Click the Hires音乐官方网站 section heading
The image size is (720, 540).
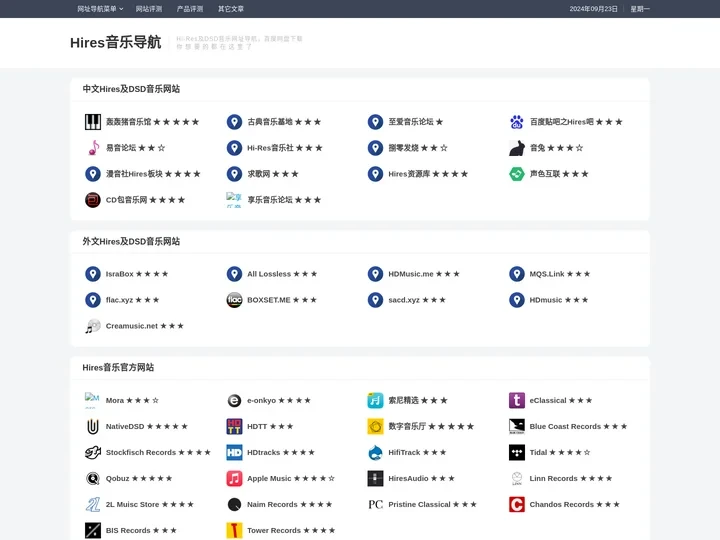(118, 367)
